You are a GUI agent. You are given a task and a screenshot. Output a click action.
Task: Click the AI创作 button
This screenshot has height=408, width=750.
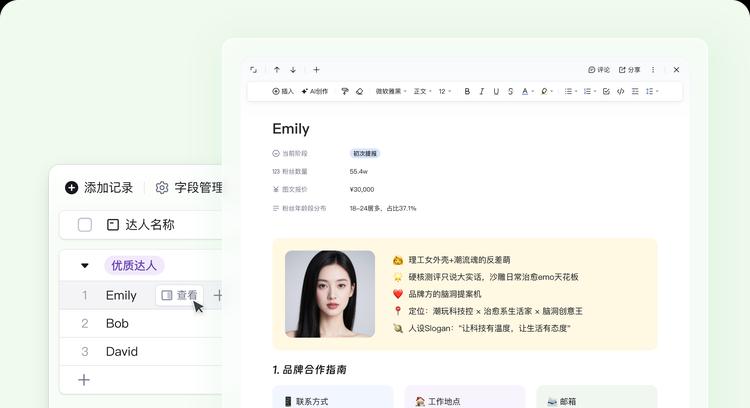[x=315, y=91]
